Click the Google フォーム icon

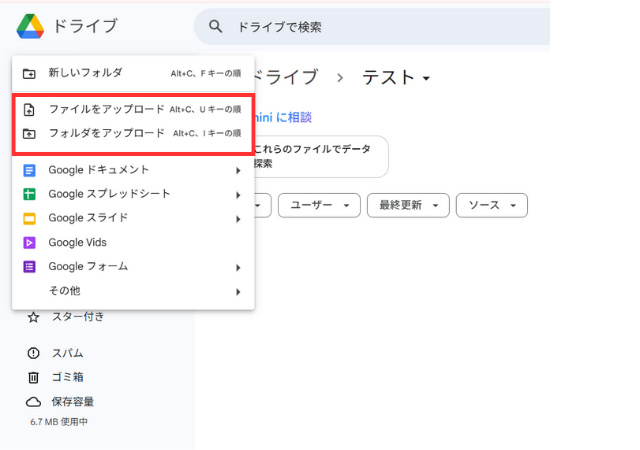tap(29, 267)
